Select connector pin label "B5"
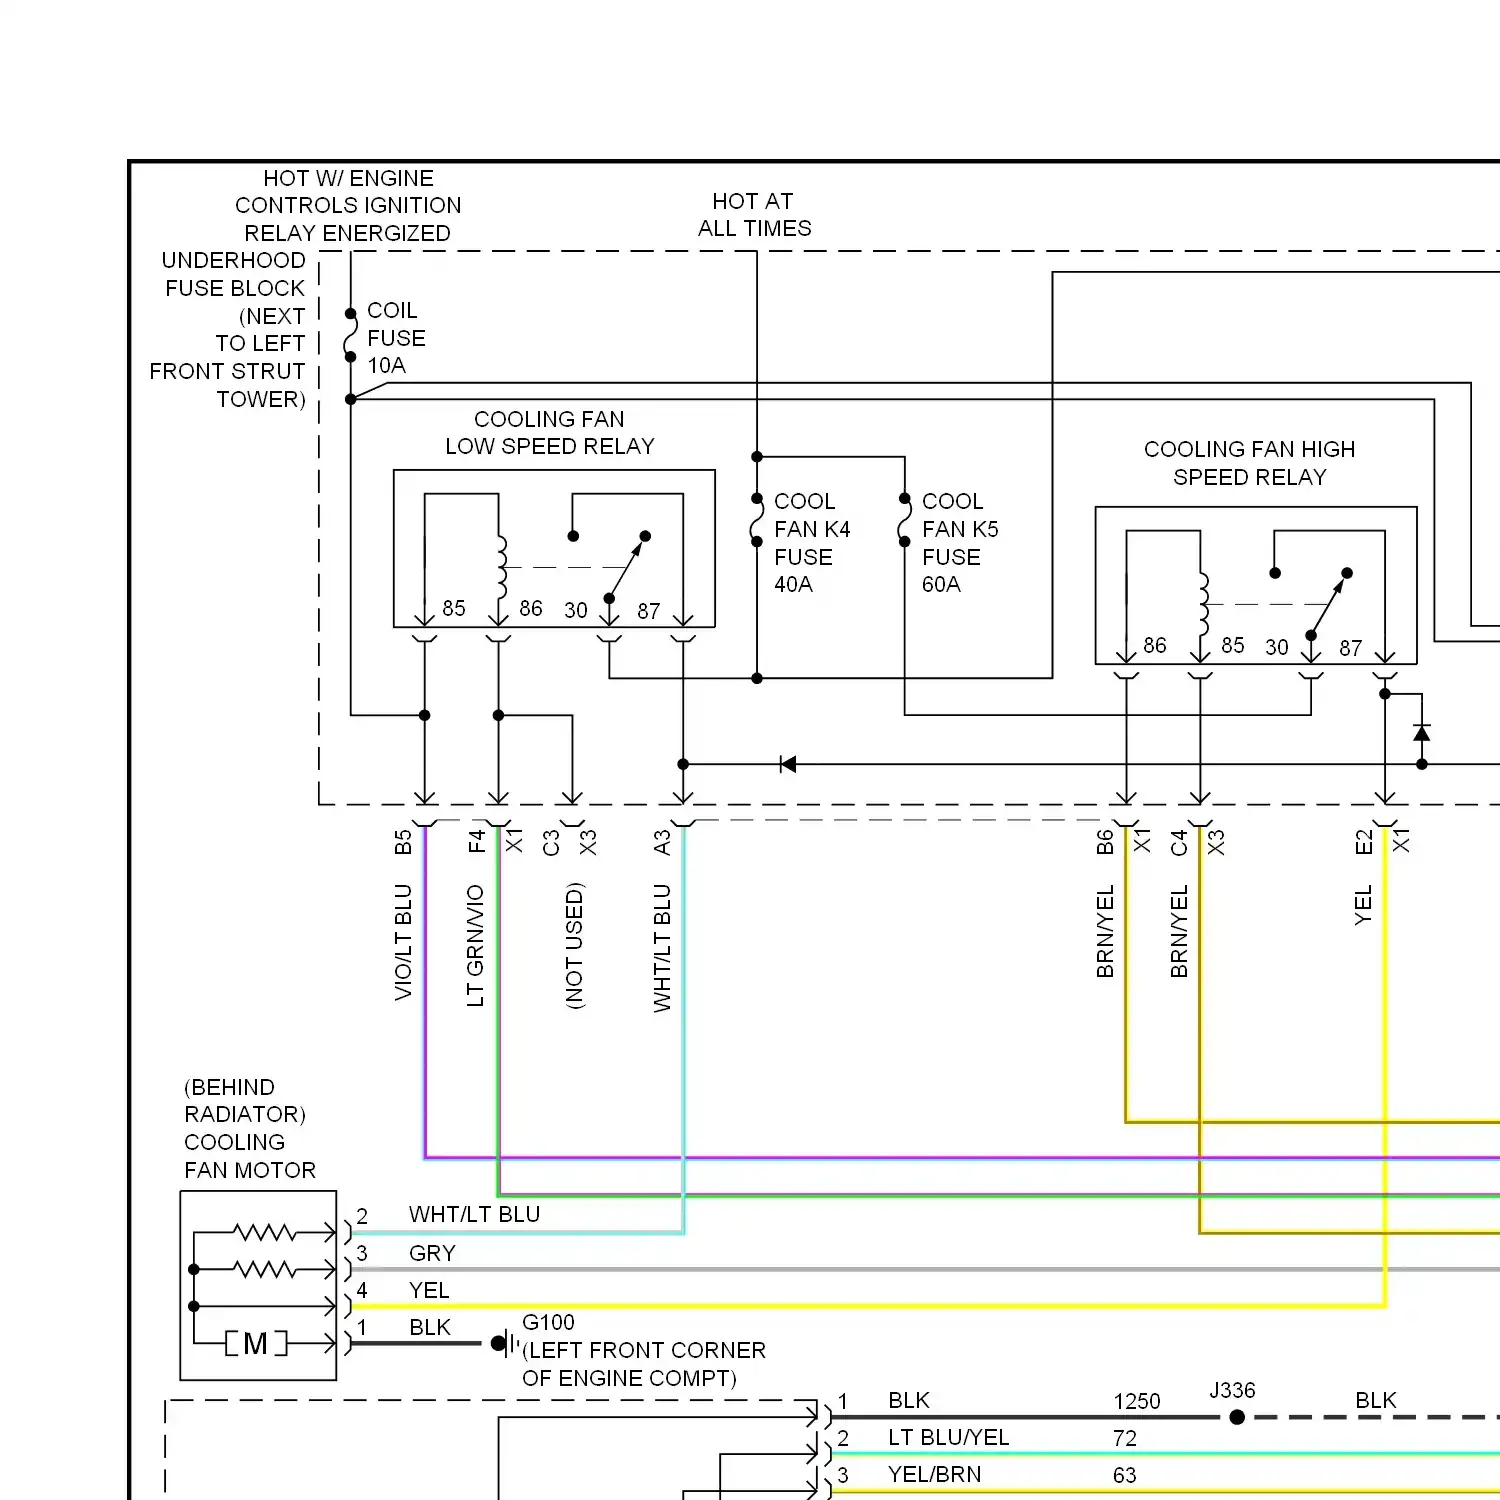1500x1500 pixels. click(403, 842)
